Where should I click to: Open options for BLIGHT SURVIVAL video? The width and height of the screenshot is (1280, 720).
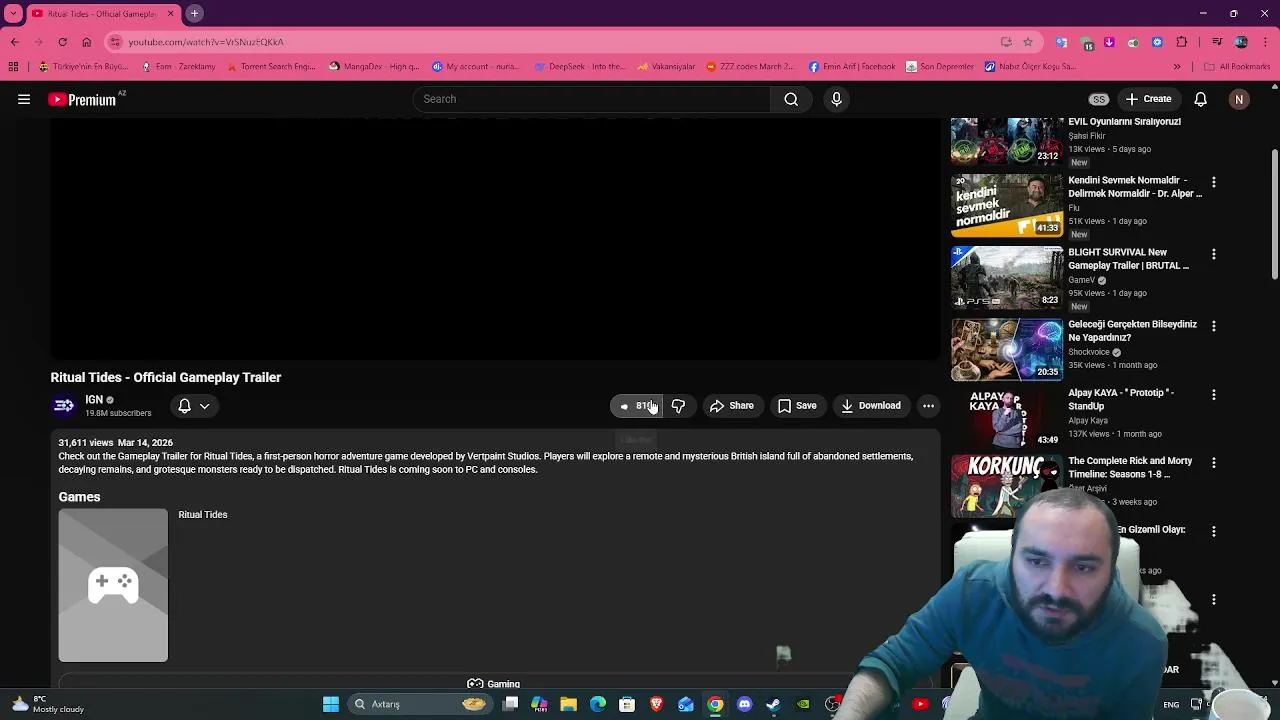[x=1214, y=255]
